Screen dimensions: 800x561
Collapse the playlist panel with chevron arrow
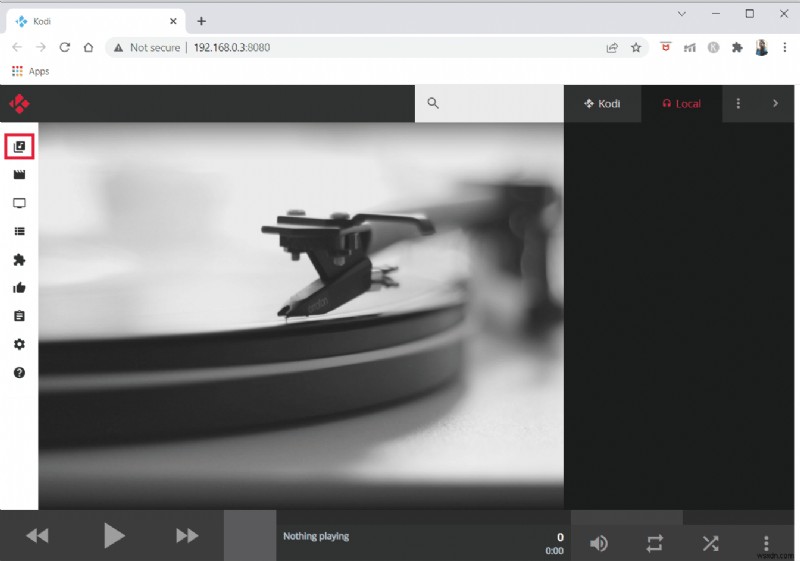coord(775,104)
